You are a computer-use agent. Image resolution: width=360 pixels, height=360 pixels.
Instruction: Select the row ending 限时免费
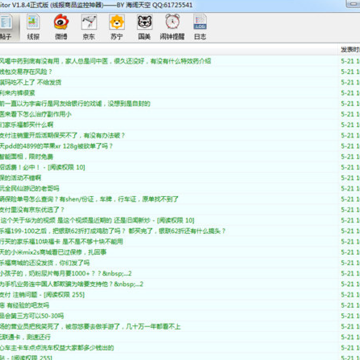pos(180,157)
